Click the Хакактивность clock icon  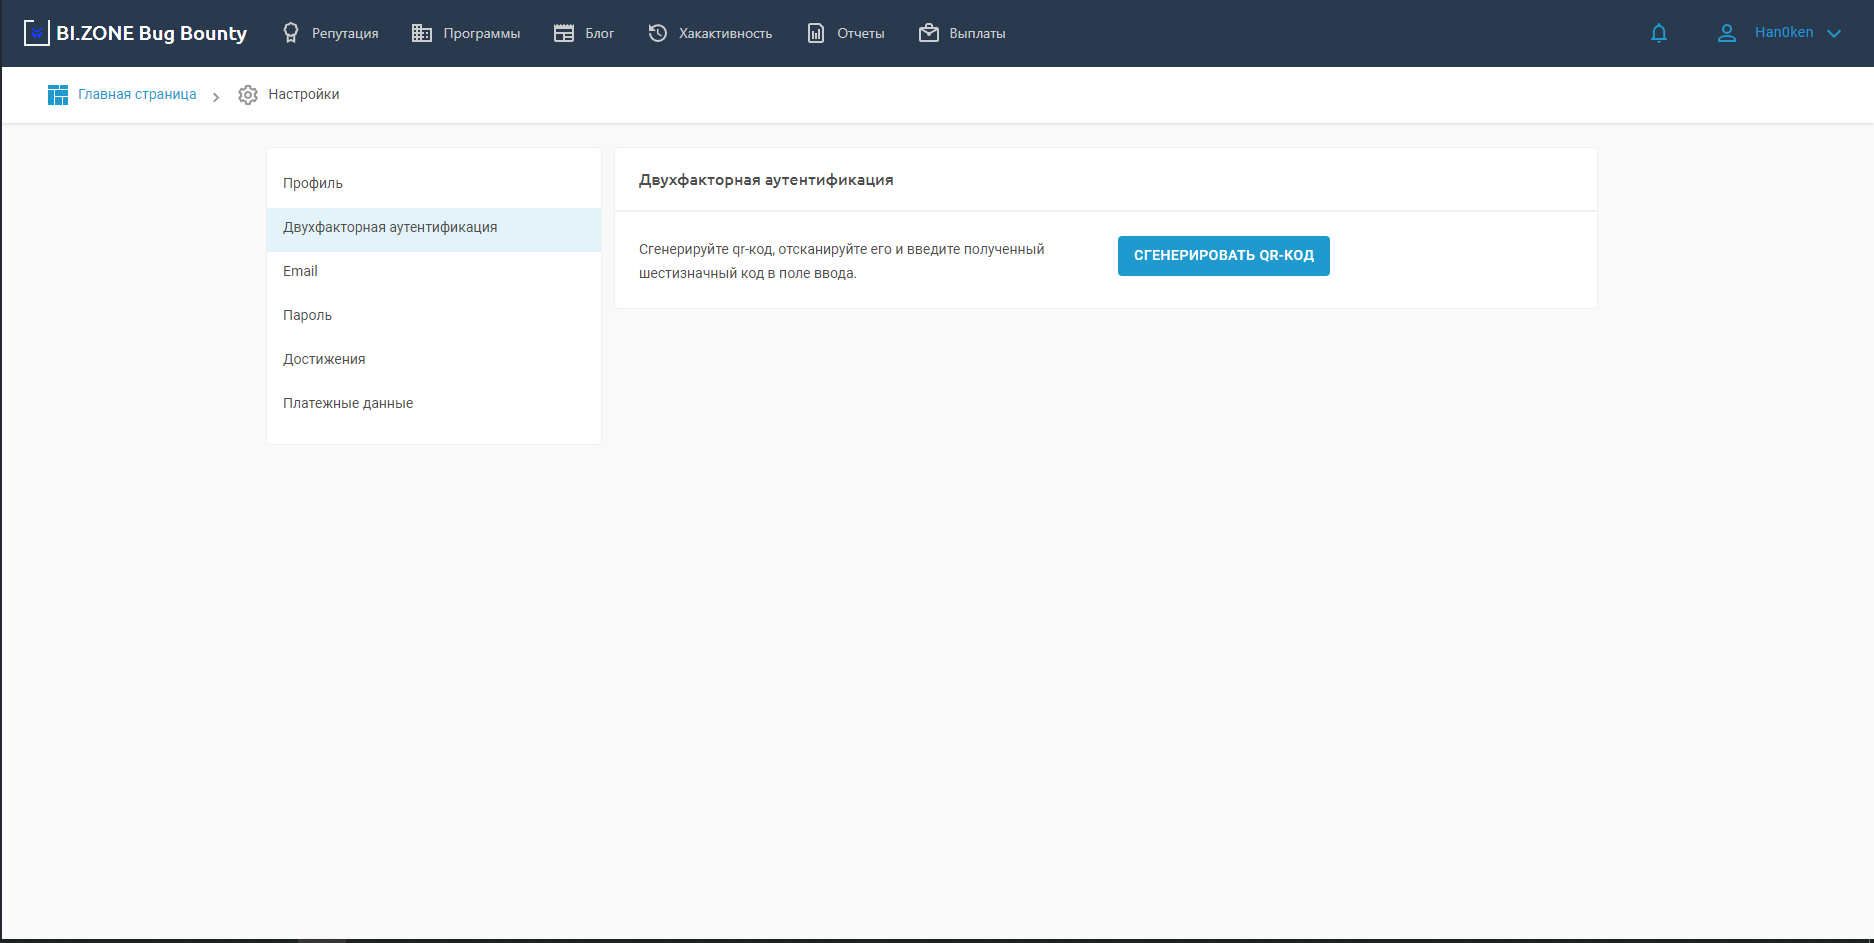coord(658,33)
